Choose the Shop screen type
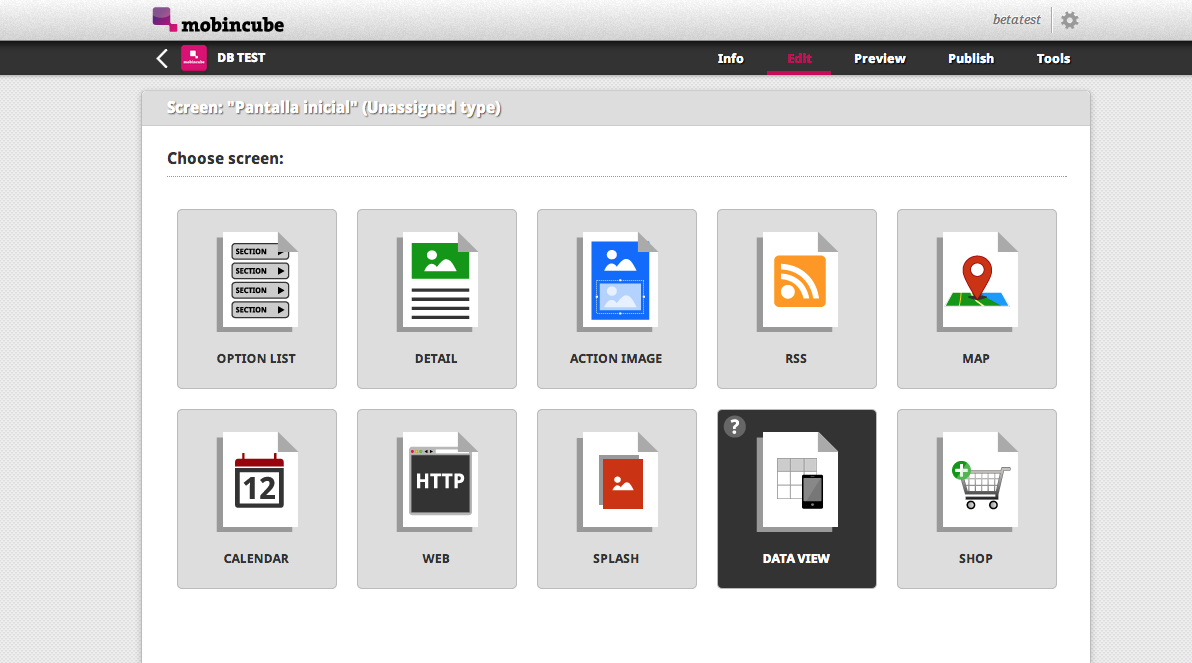 click(977, 499)
